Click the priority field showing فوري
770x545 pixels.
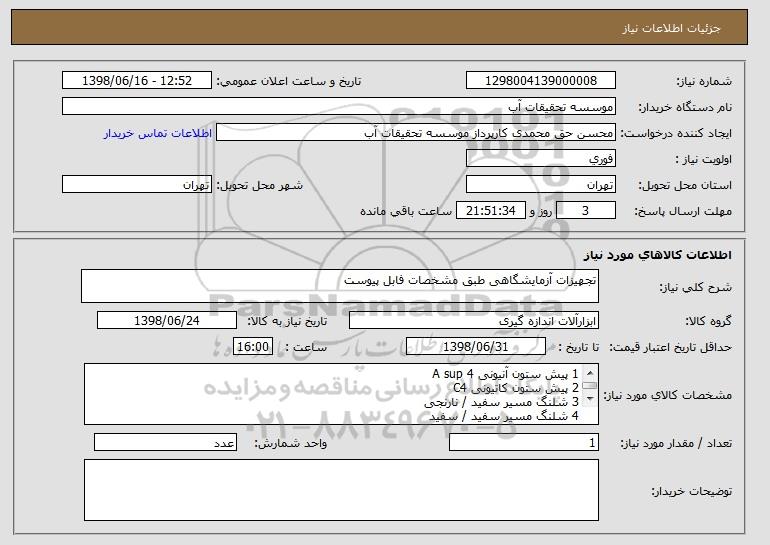click(x=541, y=159)
